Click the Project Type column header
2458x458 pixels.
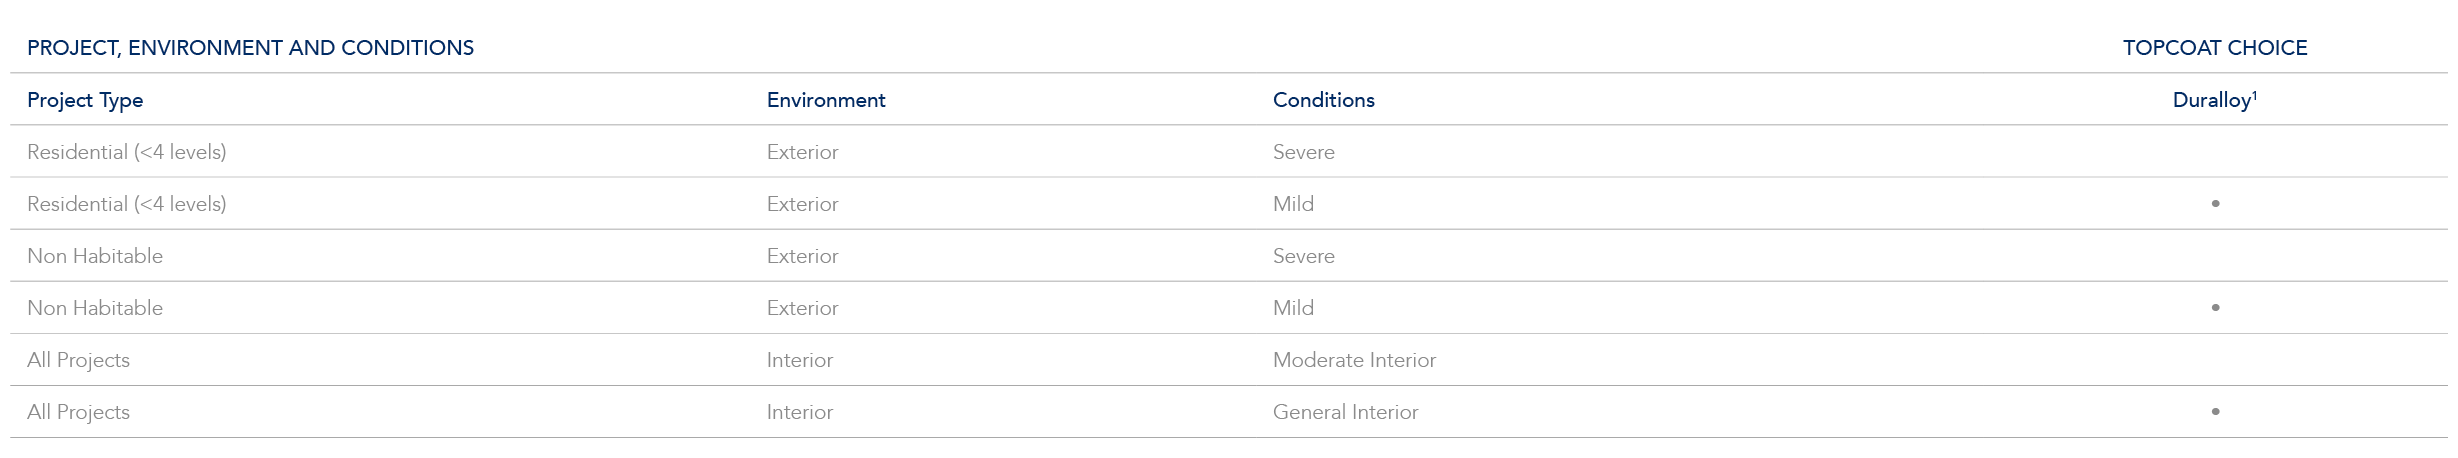pyautogui.click(x=85, y=100)
